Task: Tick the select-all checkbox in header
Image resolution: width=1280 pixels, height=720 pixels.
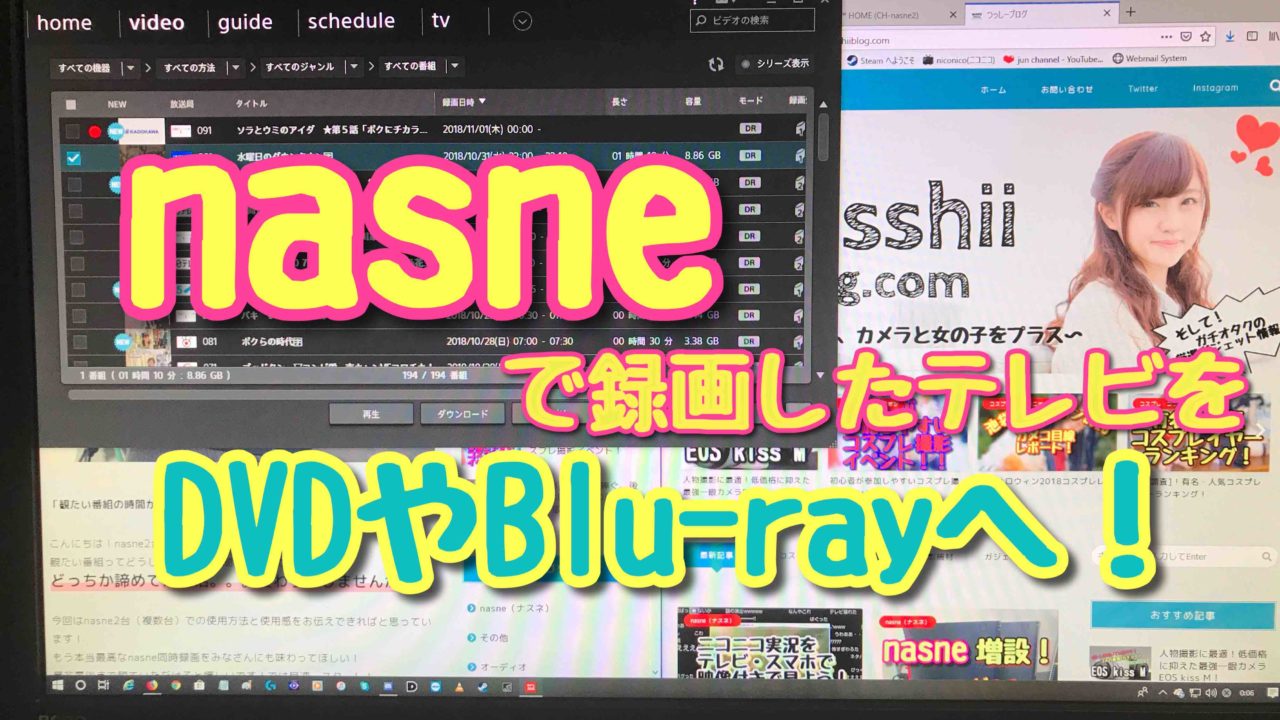Action: 71,103
